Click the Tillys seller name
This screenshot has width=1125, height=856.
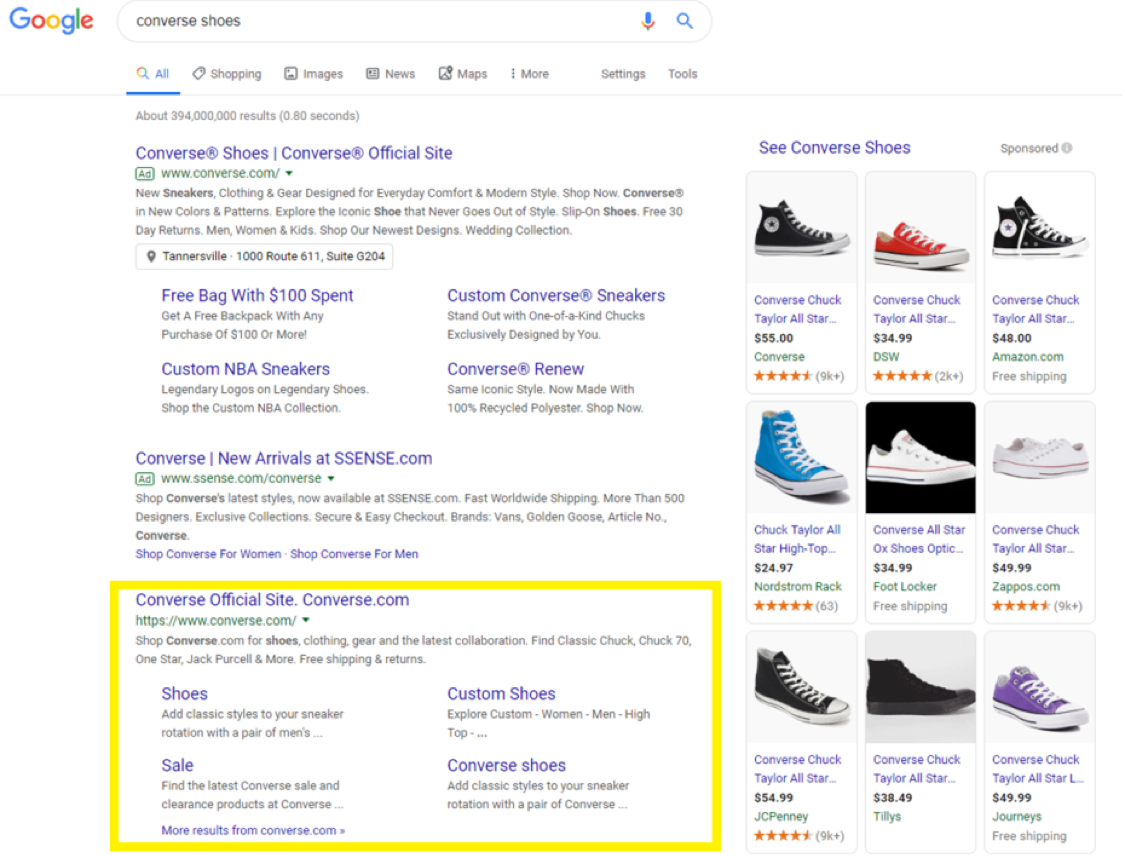tap(887, 817)
